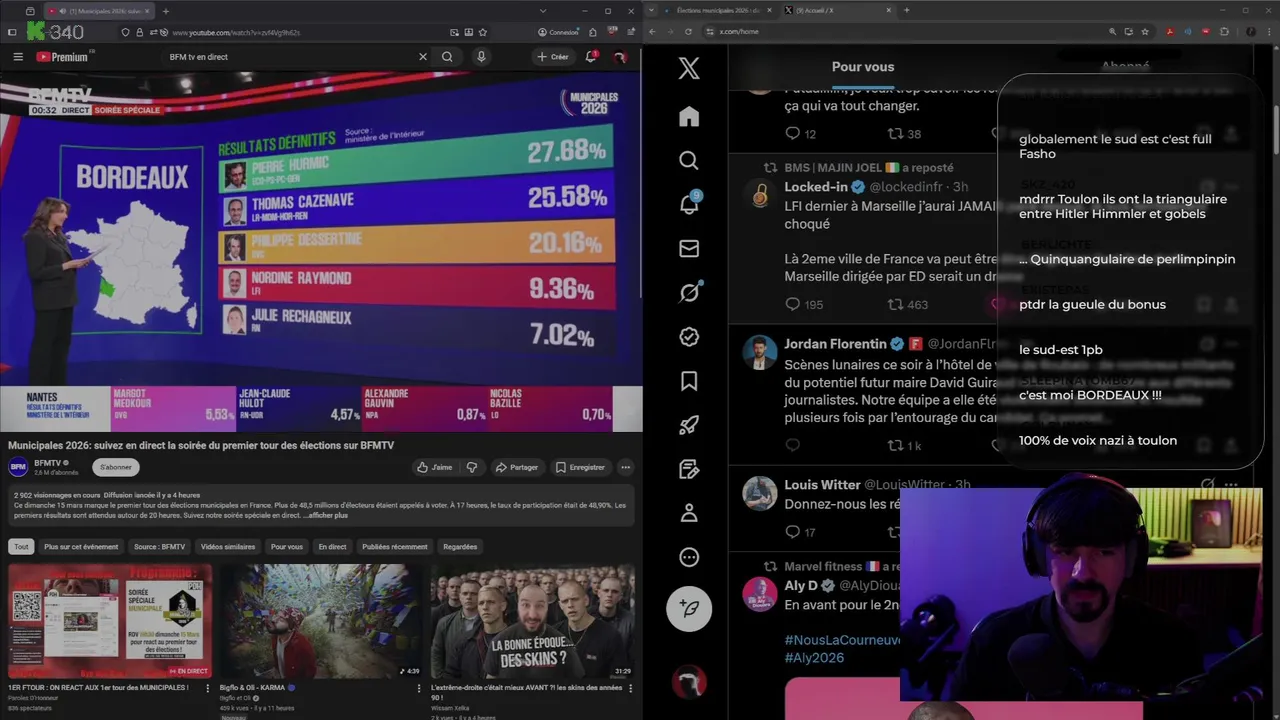
Task: Select Vidéos similaires chip
Action: pyautogui.click(x=228, y=547)
